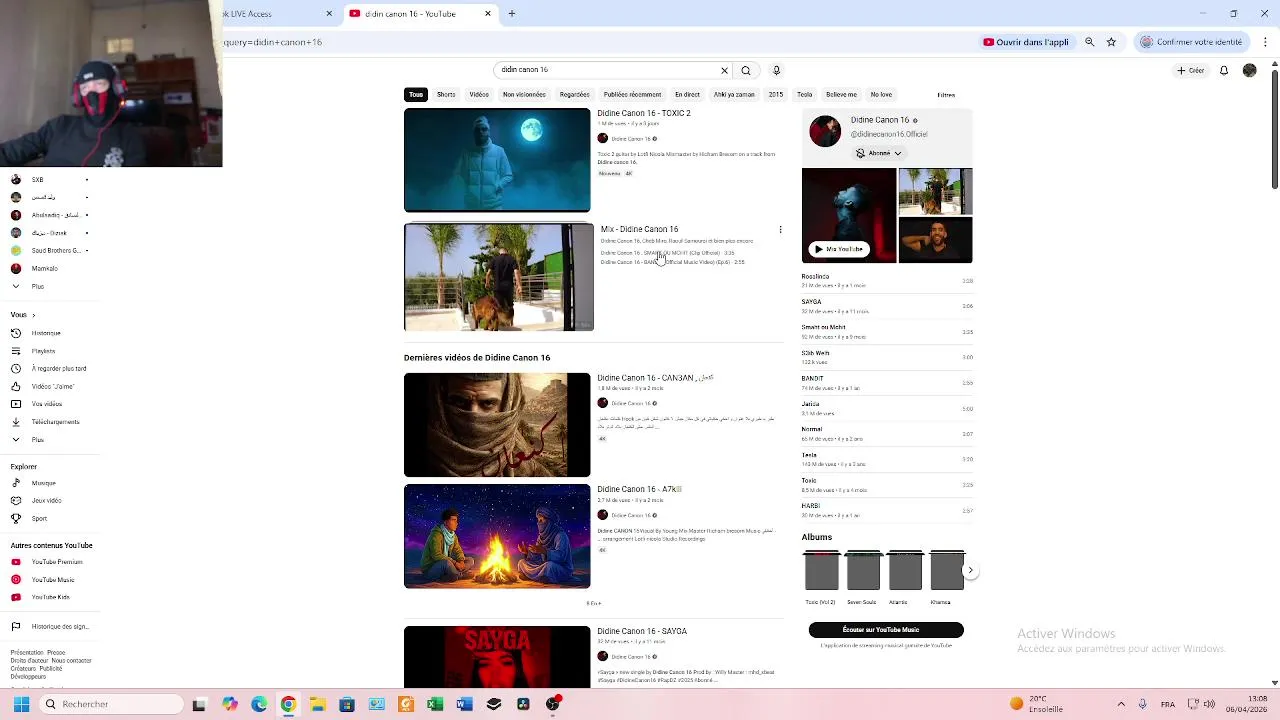Open Sport under Explorer
This screenshot has height=720, width=1280.
39,518
